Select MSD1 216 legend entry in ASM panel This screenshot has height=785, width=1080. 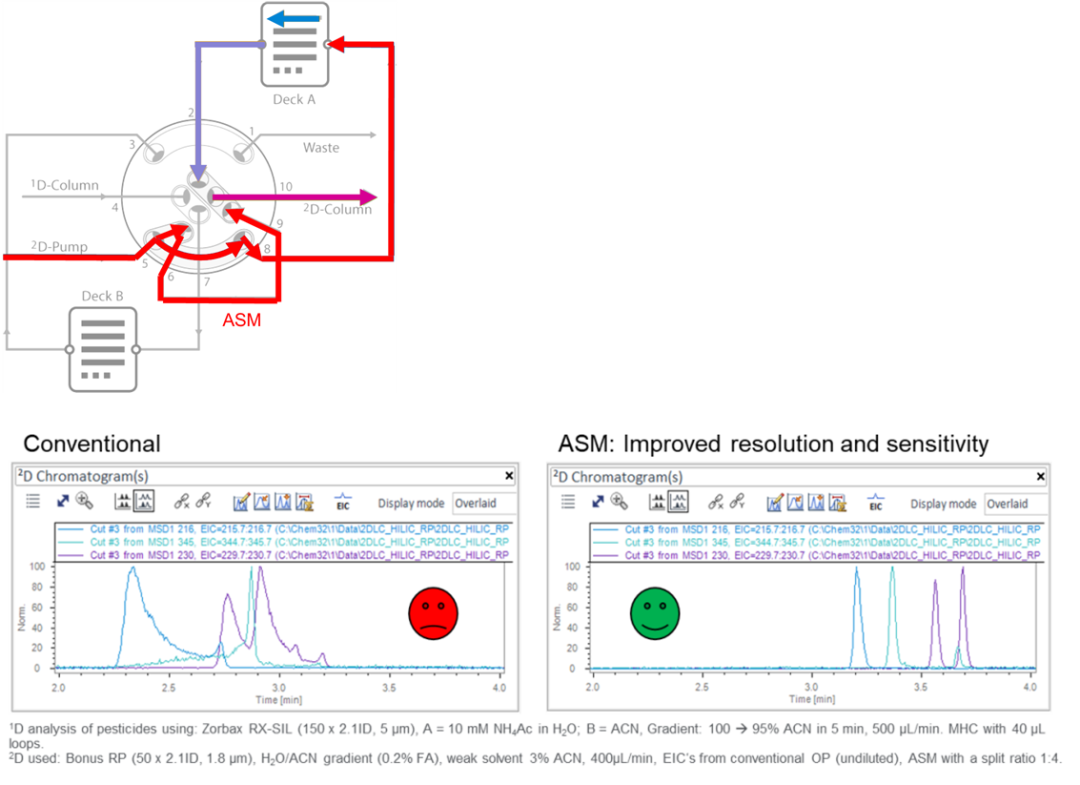(x=816, y=530)
